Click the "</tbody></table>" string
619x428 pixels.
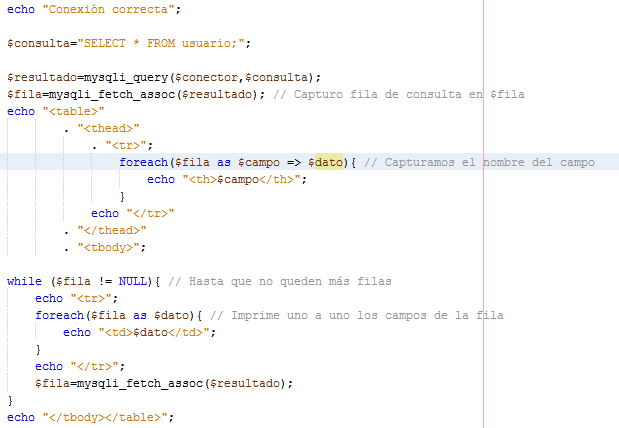pos(105,417)
